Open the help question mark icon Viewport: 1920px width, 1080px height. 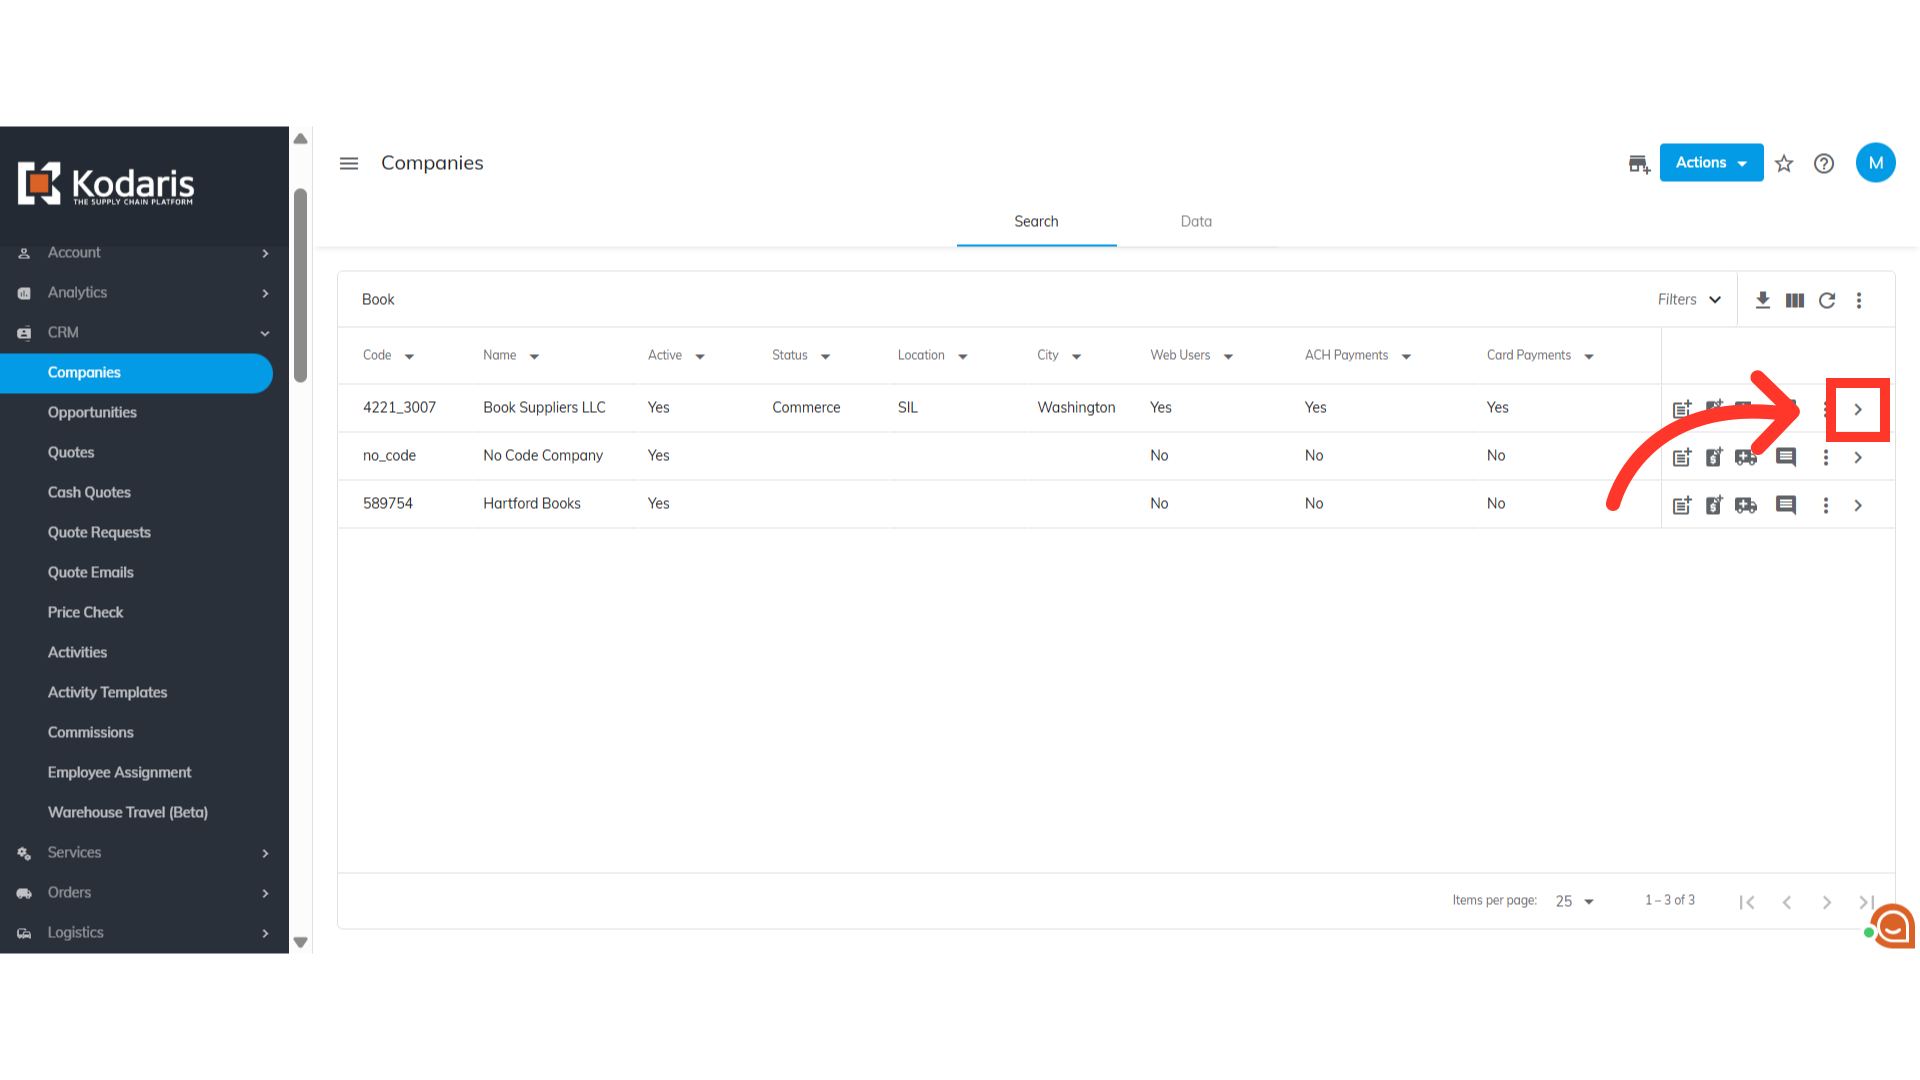tap(1824, 163)
